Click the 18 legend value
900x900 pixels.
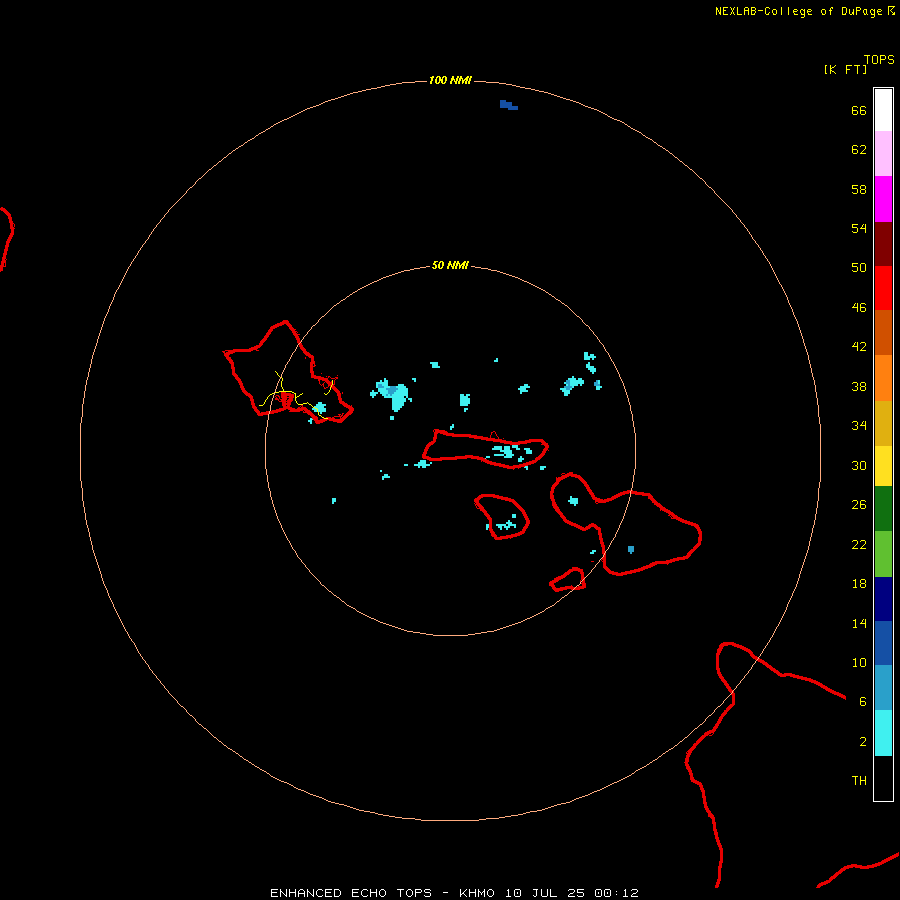point(859,584)
